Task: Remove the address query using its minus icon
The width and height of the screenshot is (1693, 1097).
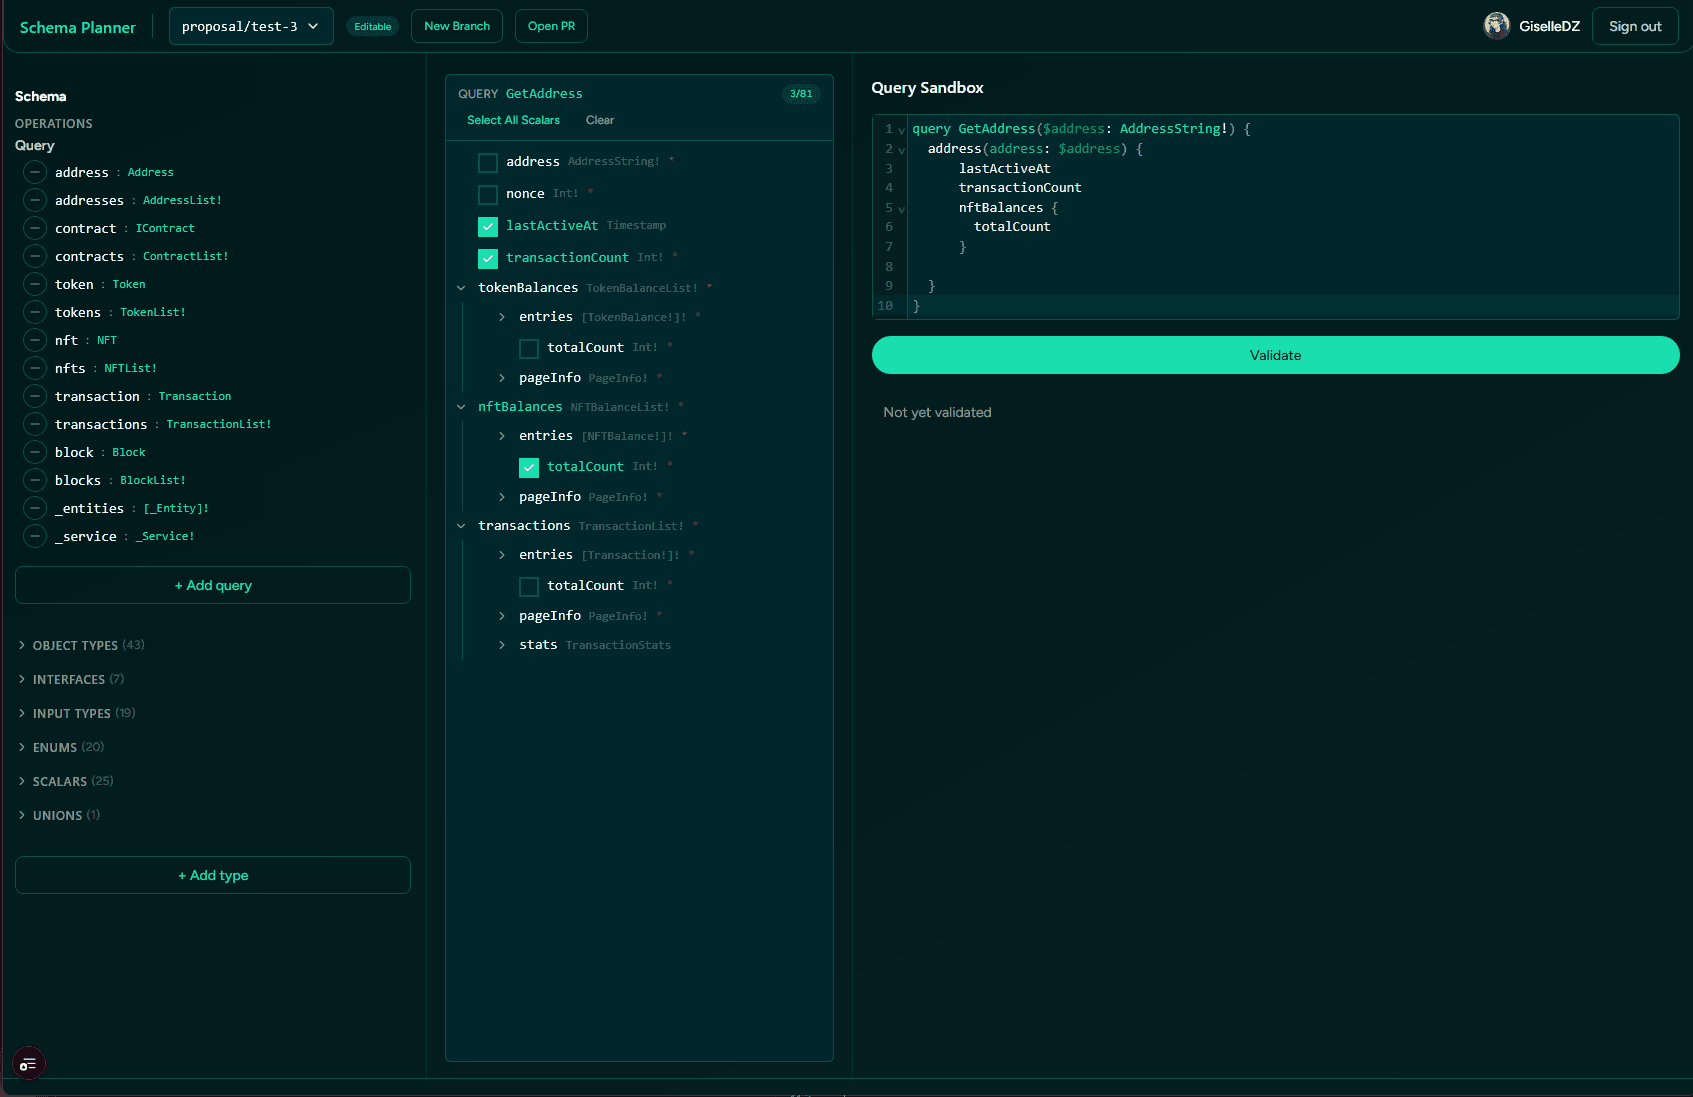Action: coord(34,172)
